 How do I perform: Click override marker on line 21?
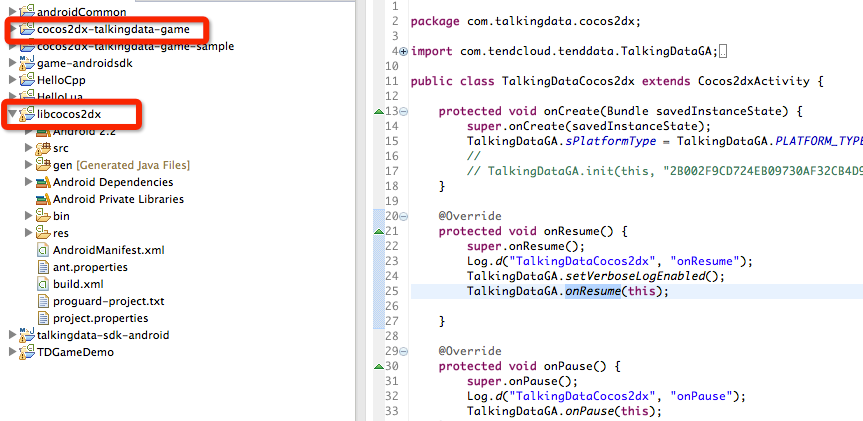coord(378,232)
